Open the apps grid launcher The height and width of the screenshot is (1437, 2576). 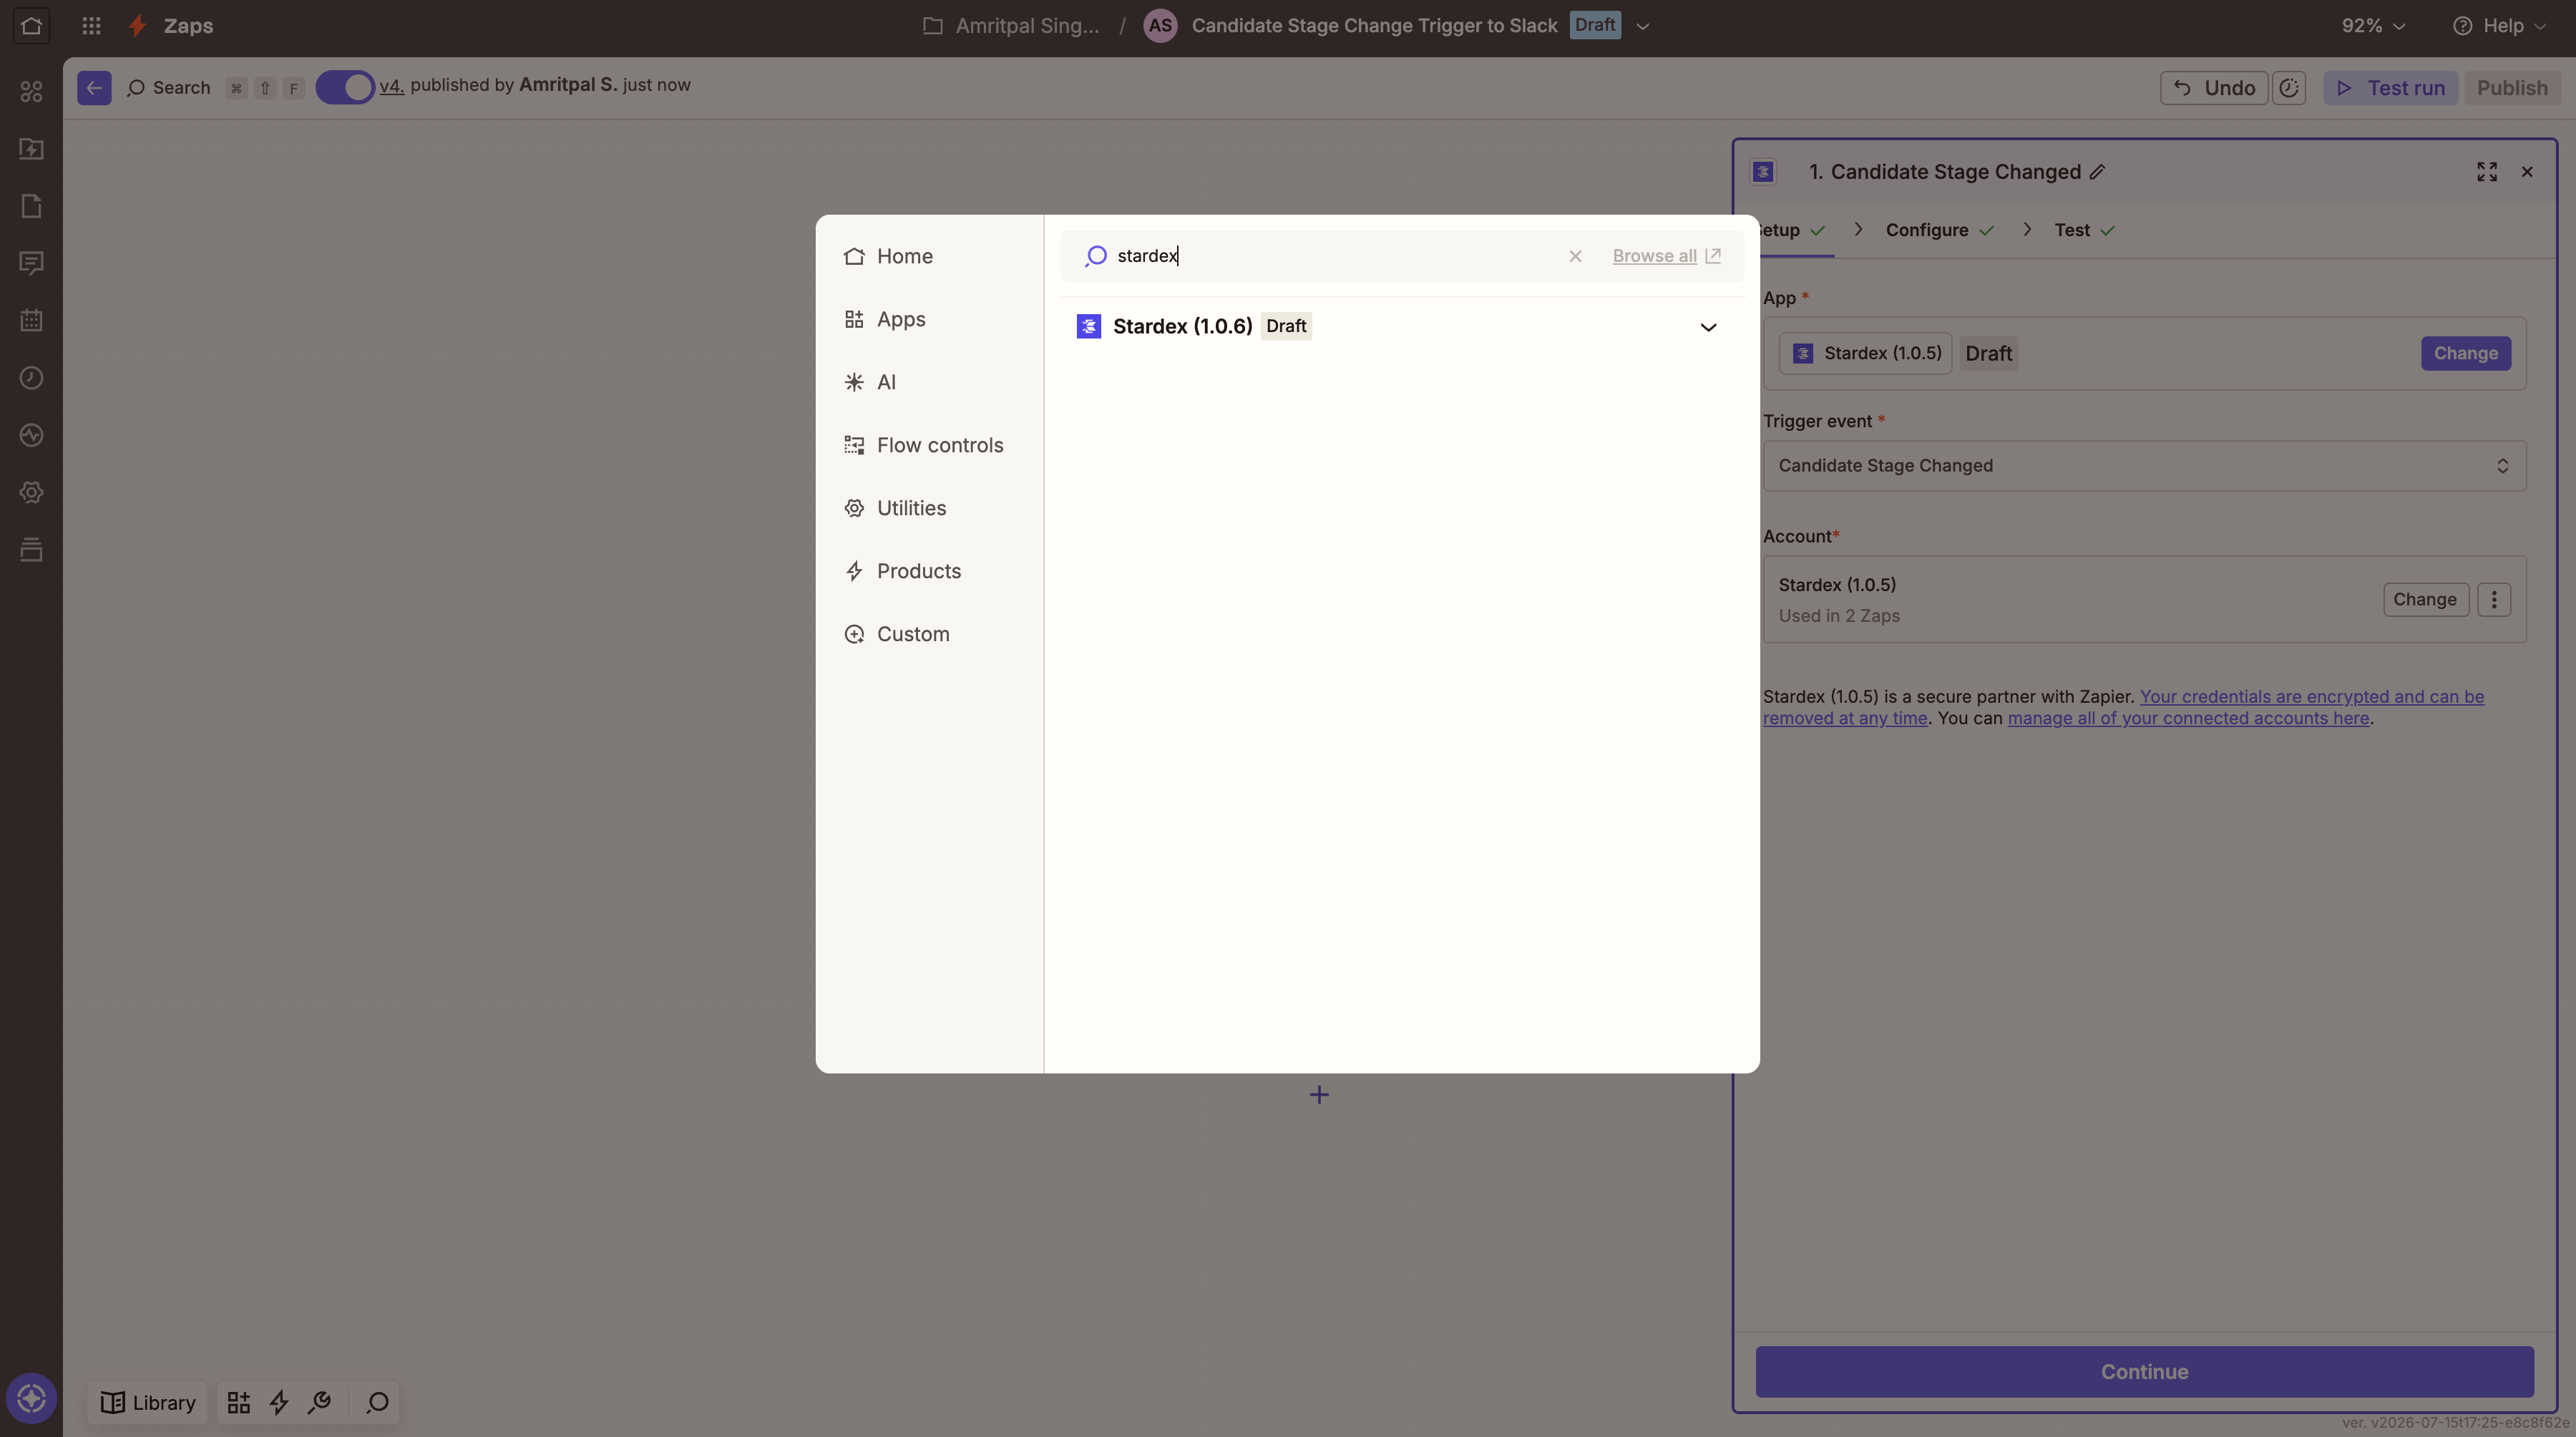[x=91, y=26]
